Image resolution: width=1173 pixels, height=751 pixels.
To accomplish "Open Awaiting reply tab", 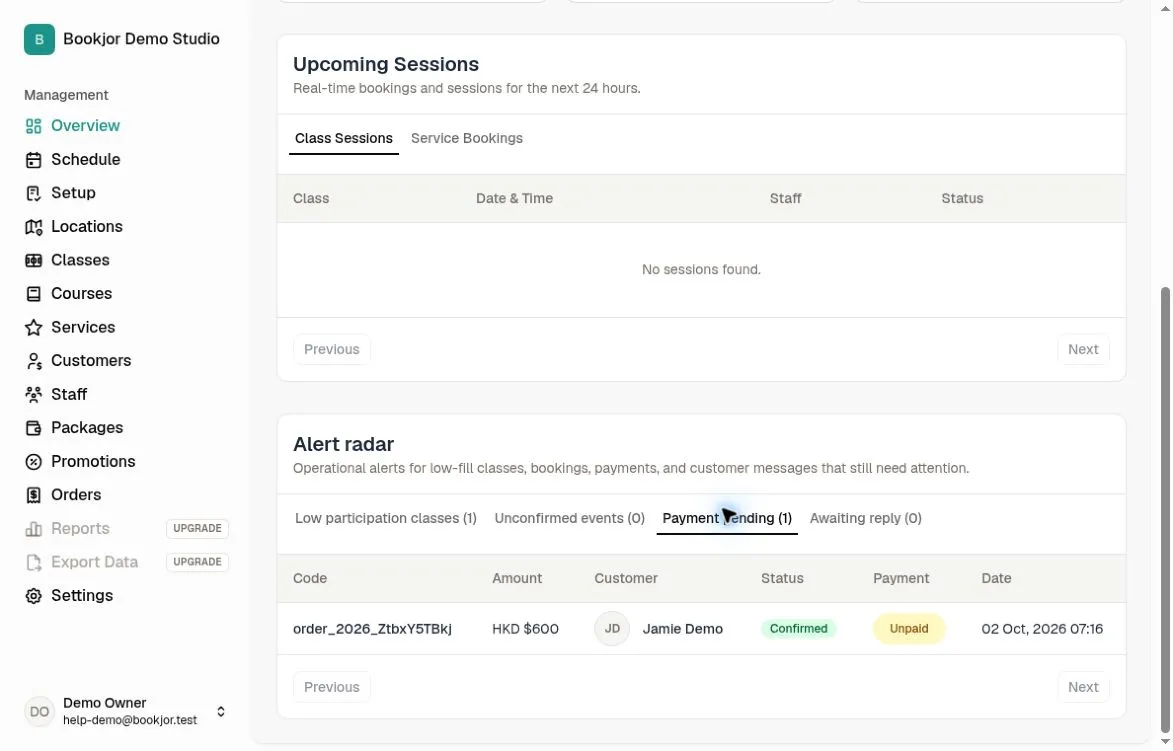I will [866, 518].
